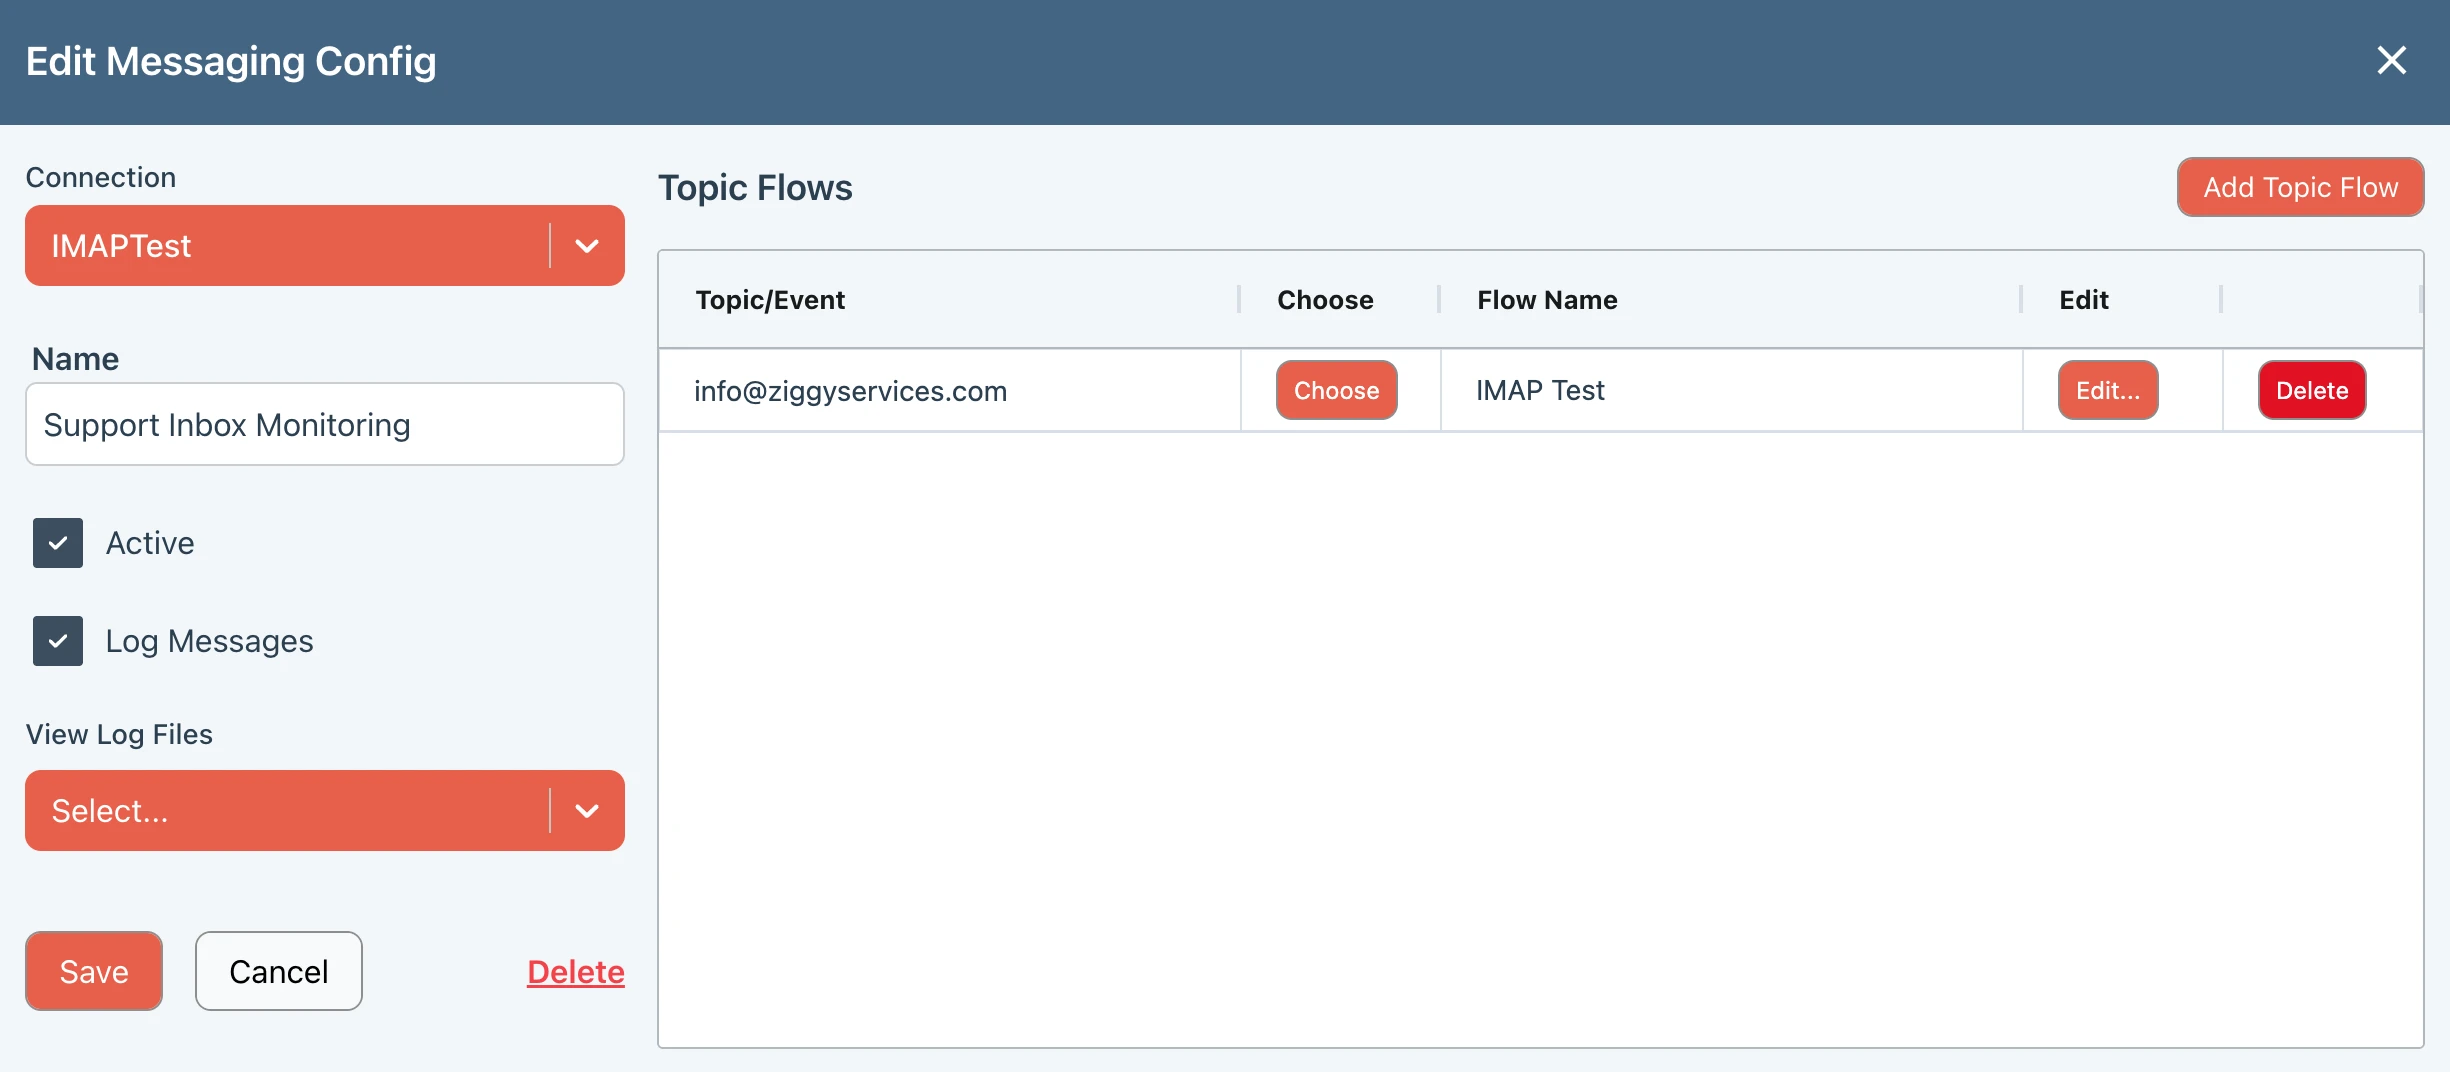Uncheck the Active checkbox

tap(58, 543)
